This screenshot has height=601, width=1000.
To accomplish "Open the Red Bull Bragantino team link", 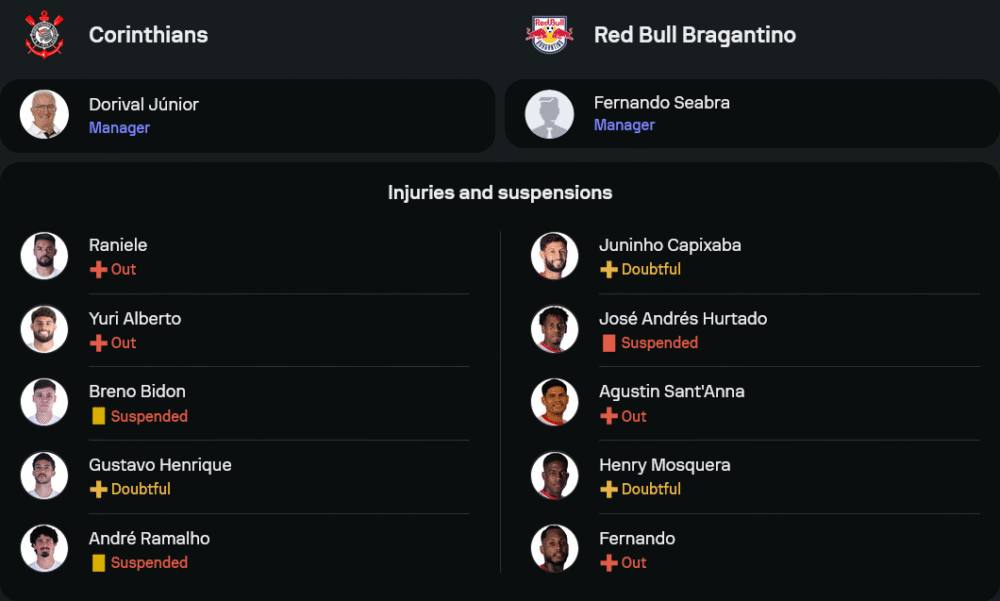I will 695,35.
